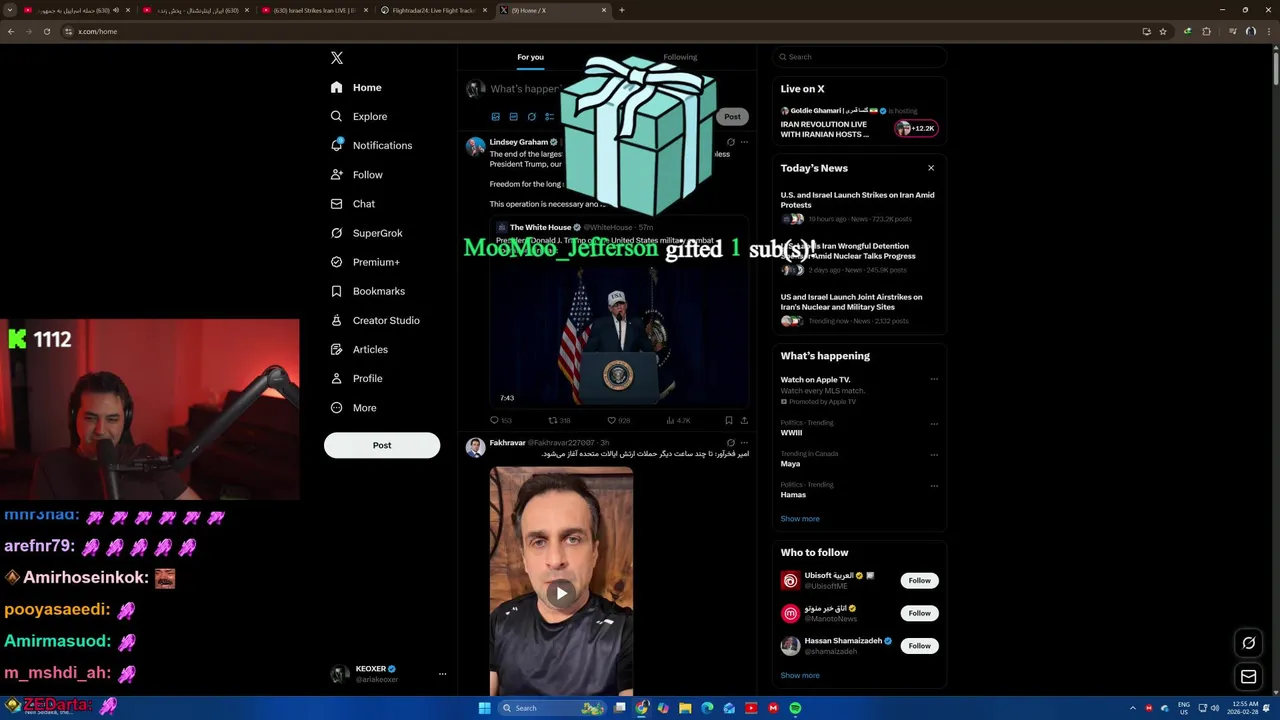The image size is (1280, 720).
Task: Click the What's happening compose field
Action: click(525, 89)
